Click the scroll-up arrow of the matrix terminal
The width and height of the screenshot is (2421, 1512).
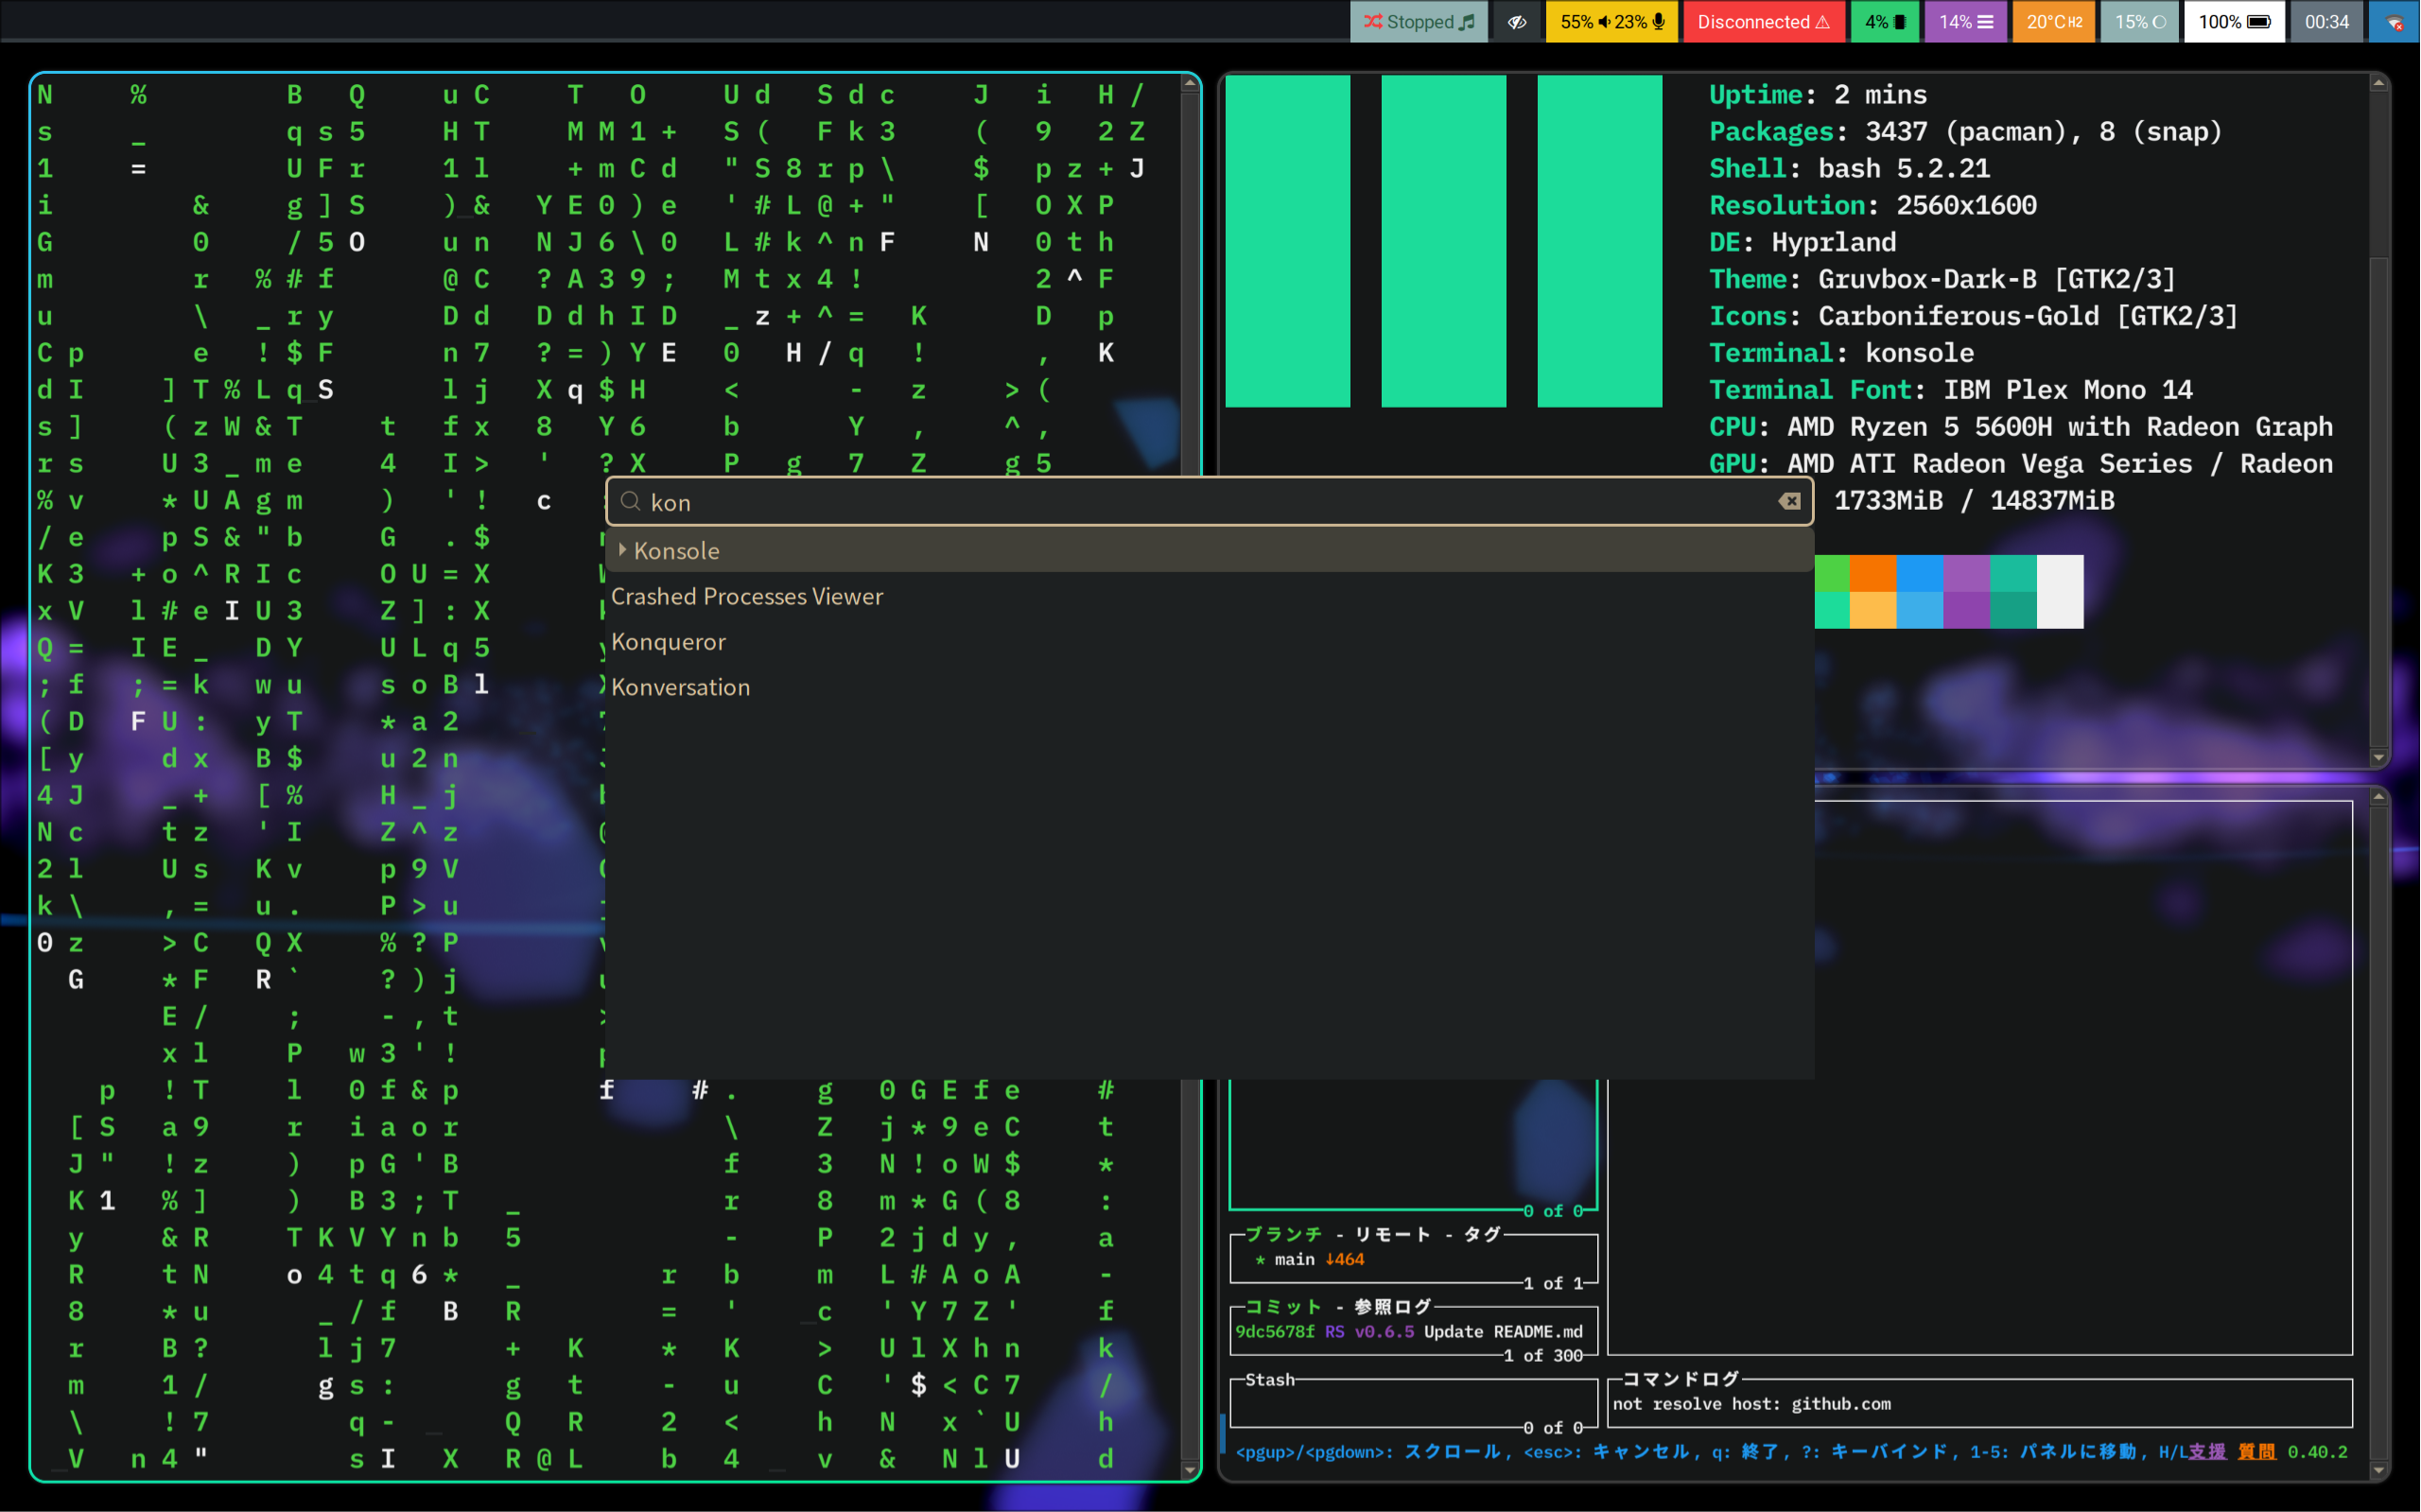(x=1189, y=85)
